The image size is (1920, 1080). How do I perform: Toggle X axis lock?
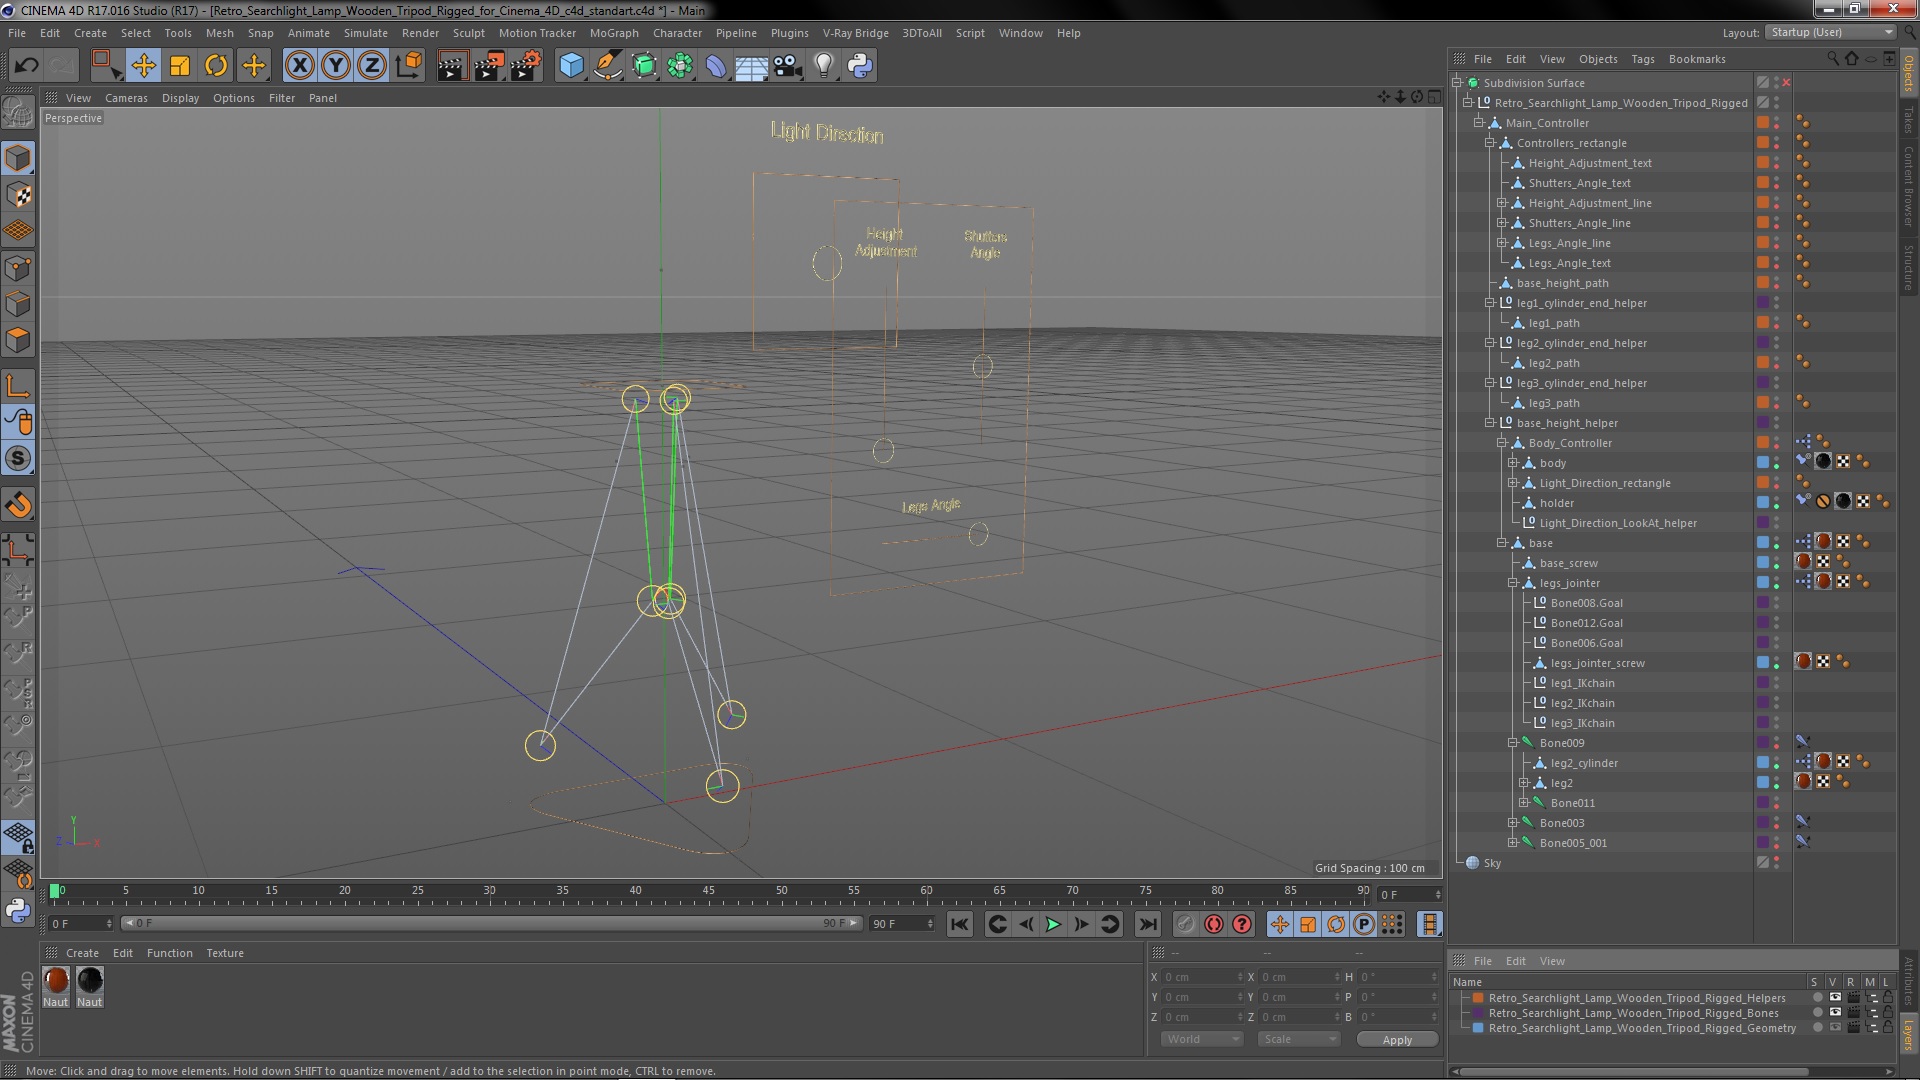(299, 66)
